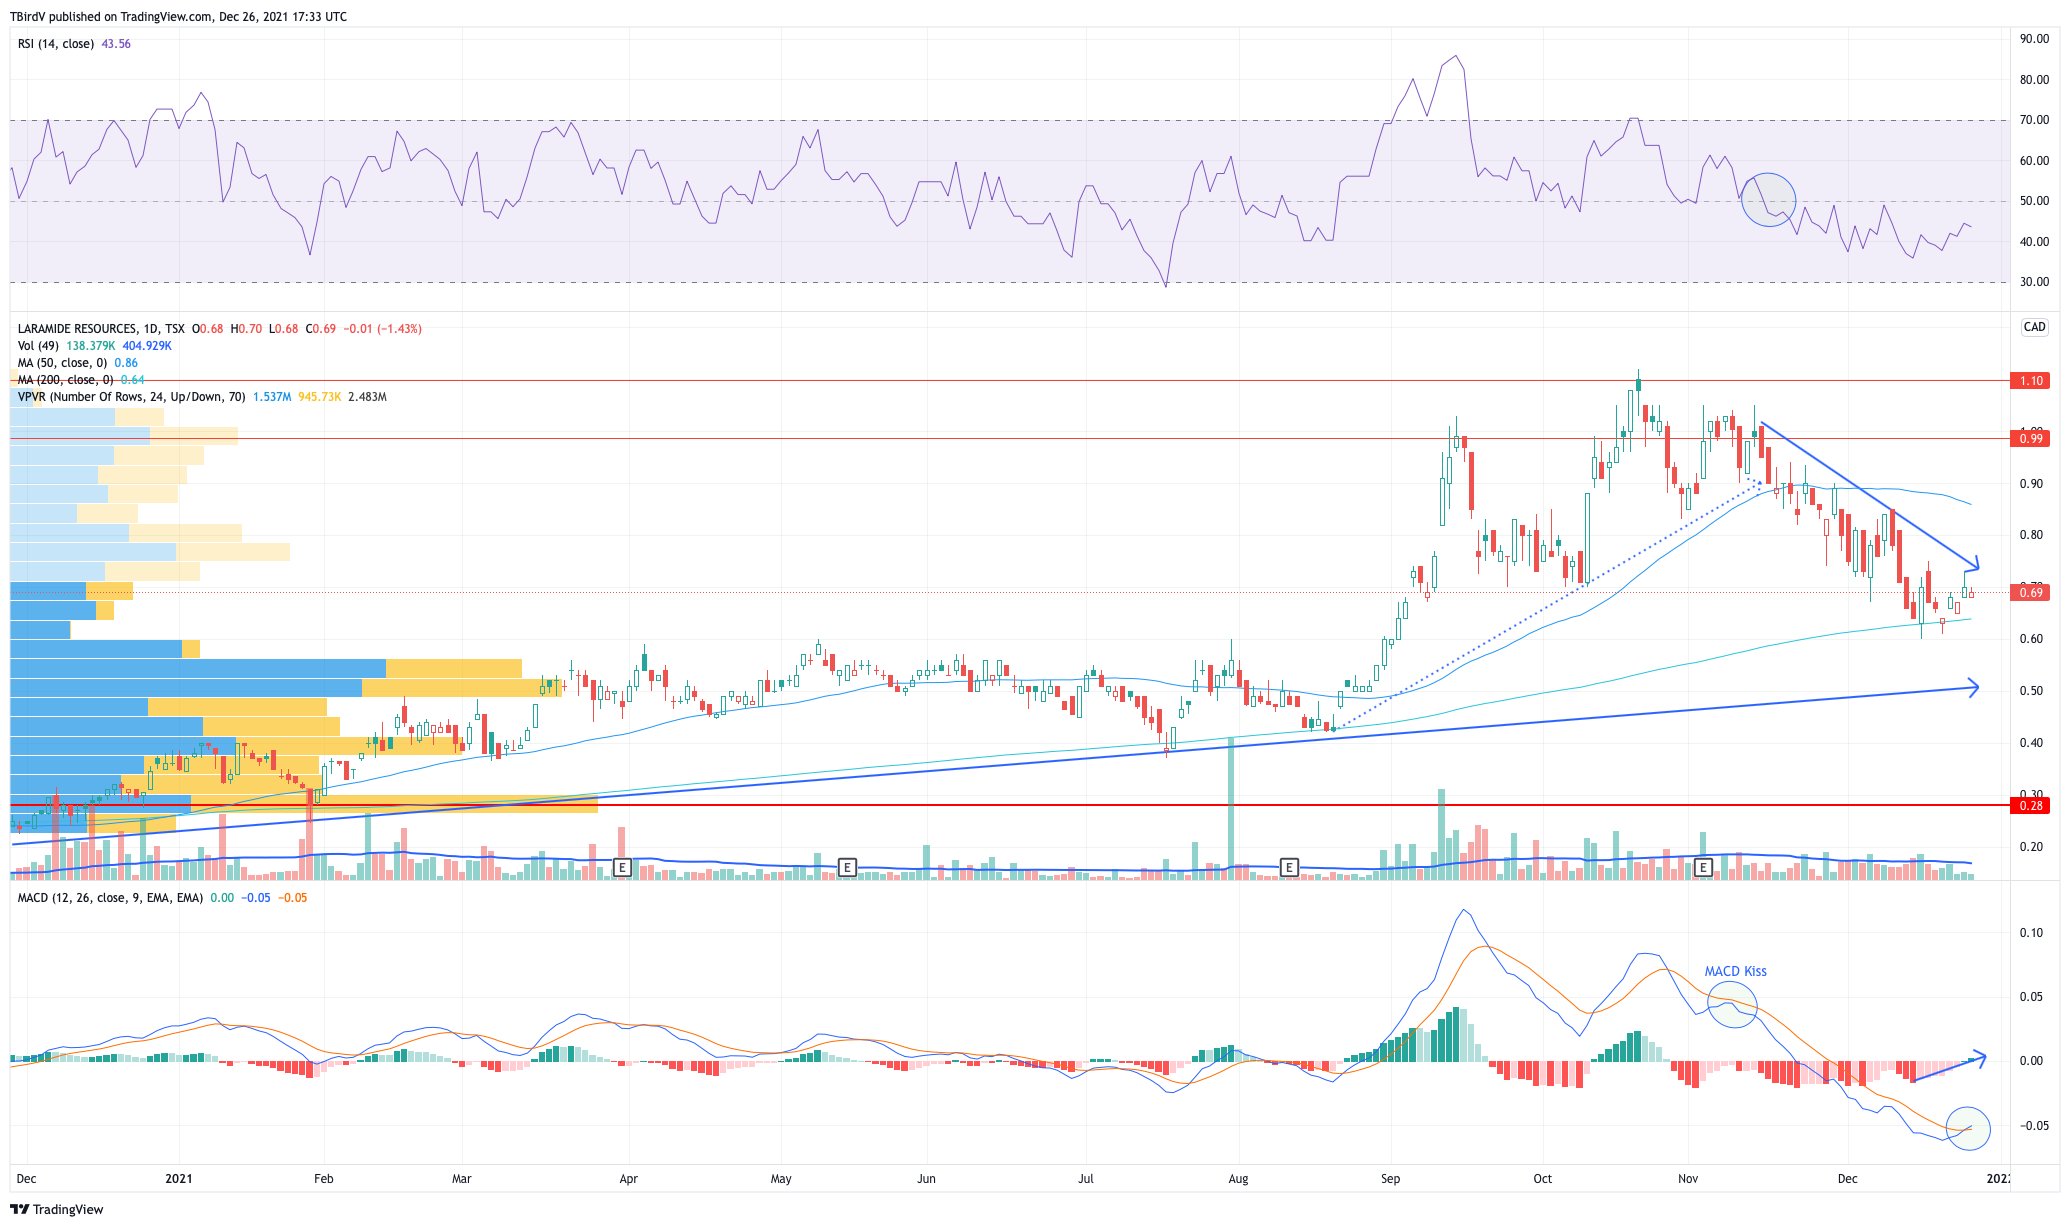This screenshot has width=2070, height=1227.
Task: Select the 'MACD Kiss' text annotation
Action: click(1735, 971)
